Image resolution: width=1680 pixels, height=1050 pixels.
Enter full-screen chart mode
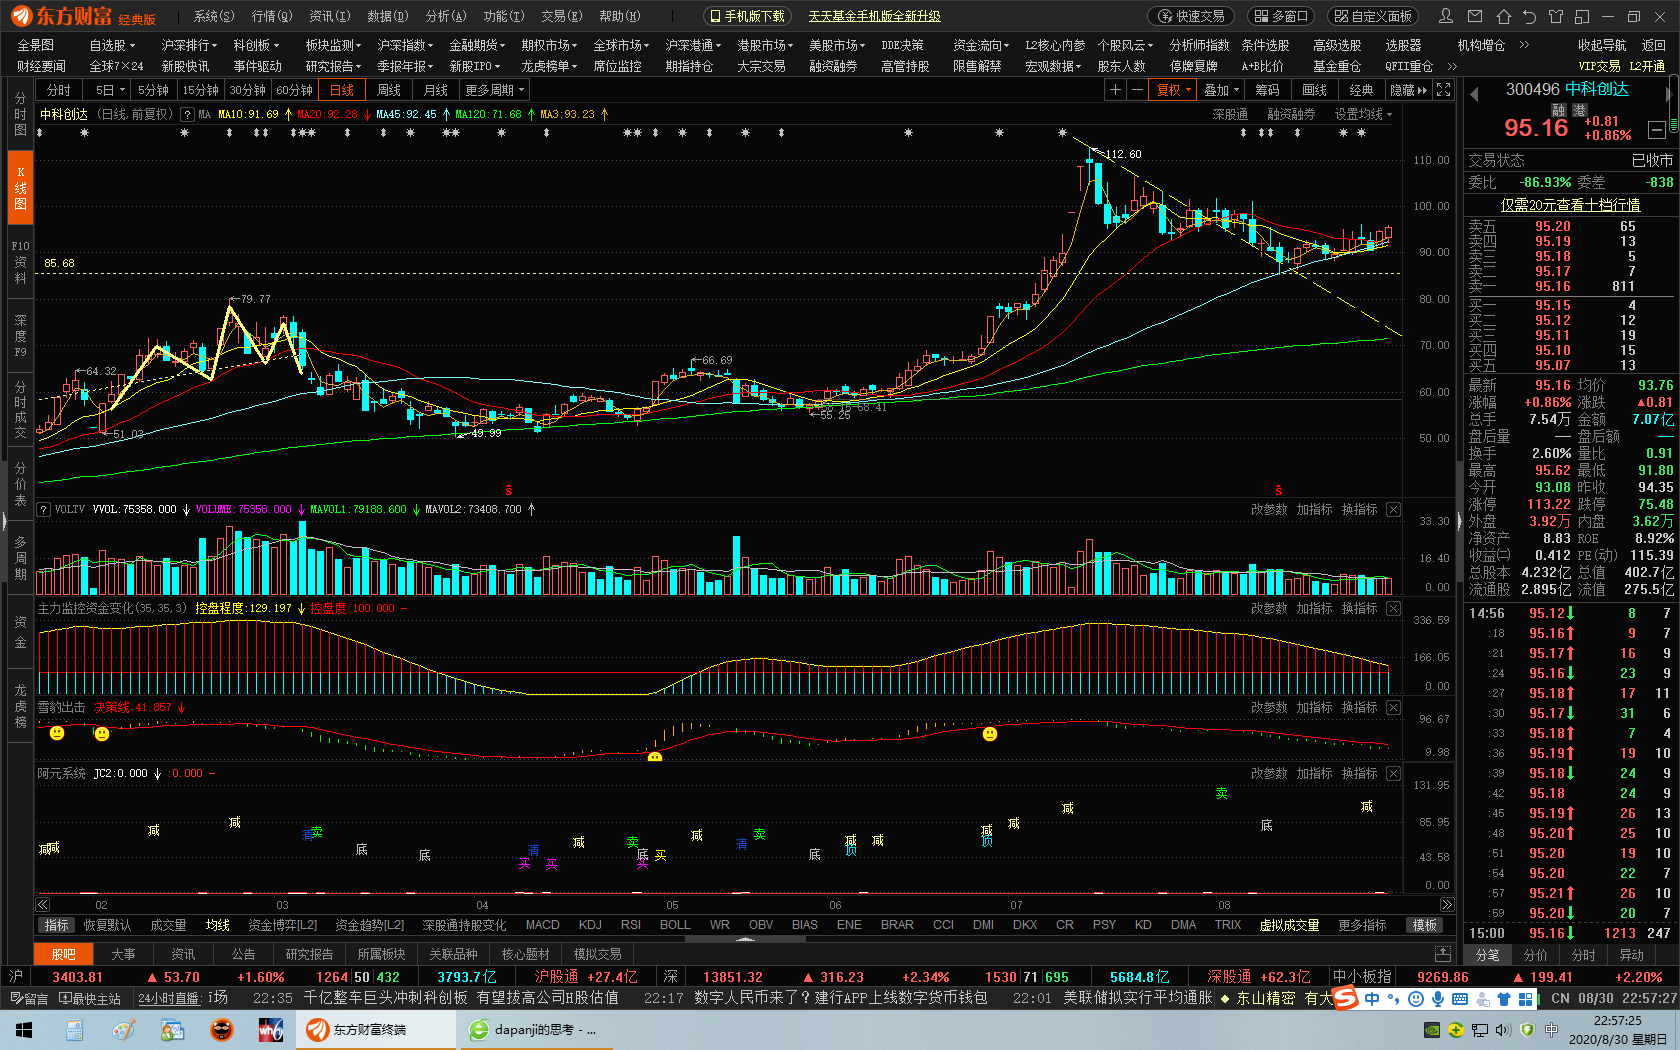pyautogui.click(x=1443, y=90)
